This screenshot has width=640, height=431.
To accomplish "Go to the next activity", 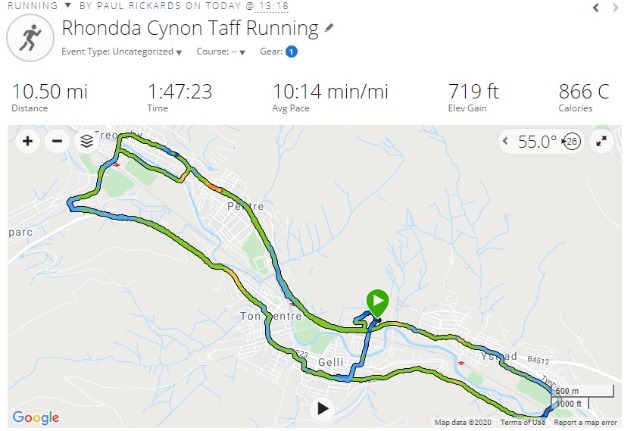I will coord(625,7).
